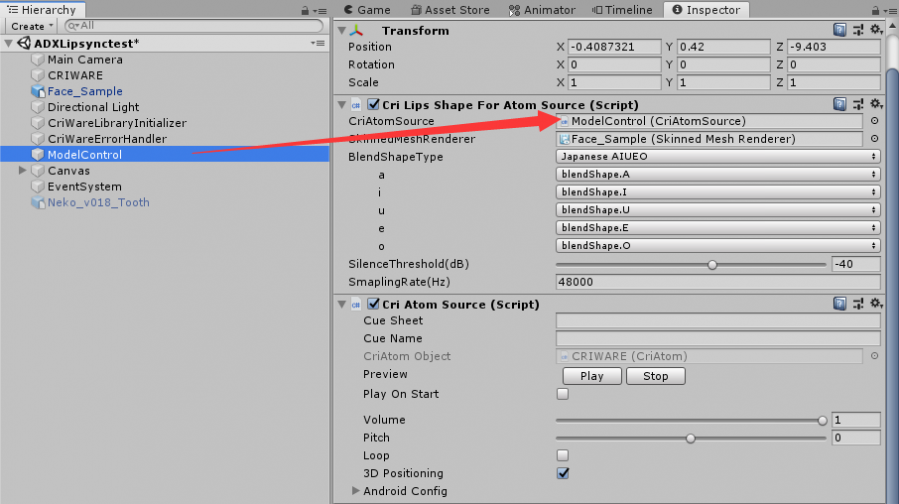Open the blendShape.E dropdown

[718, 228]
